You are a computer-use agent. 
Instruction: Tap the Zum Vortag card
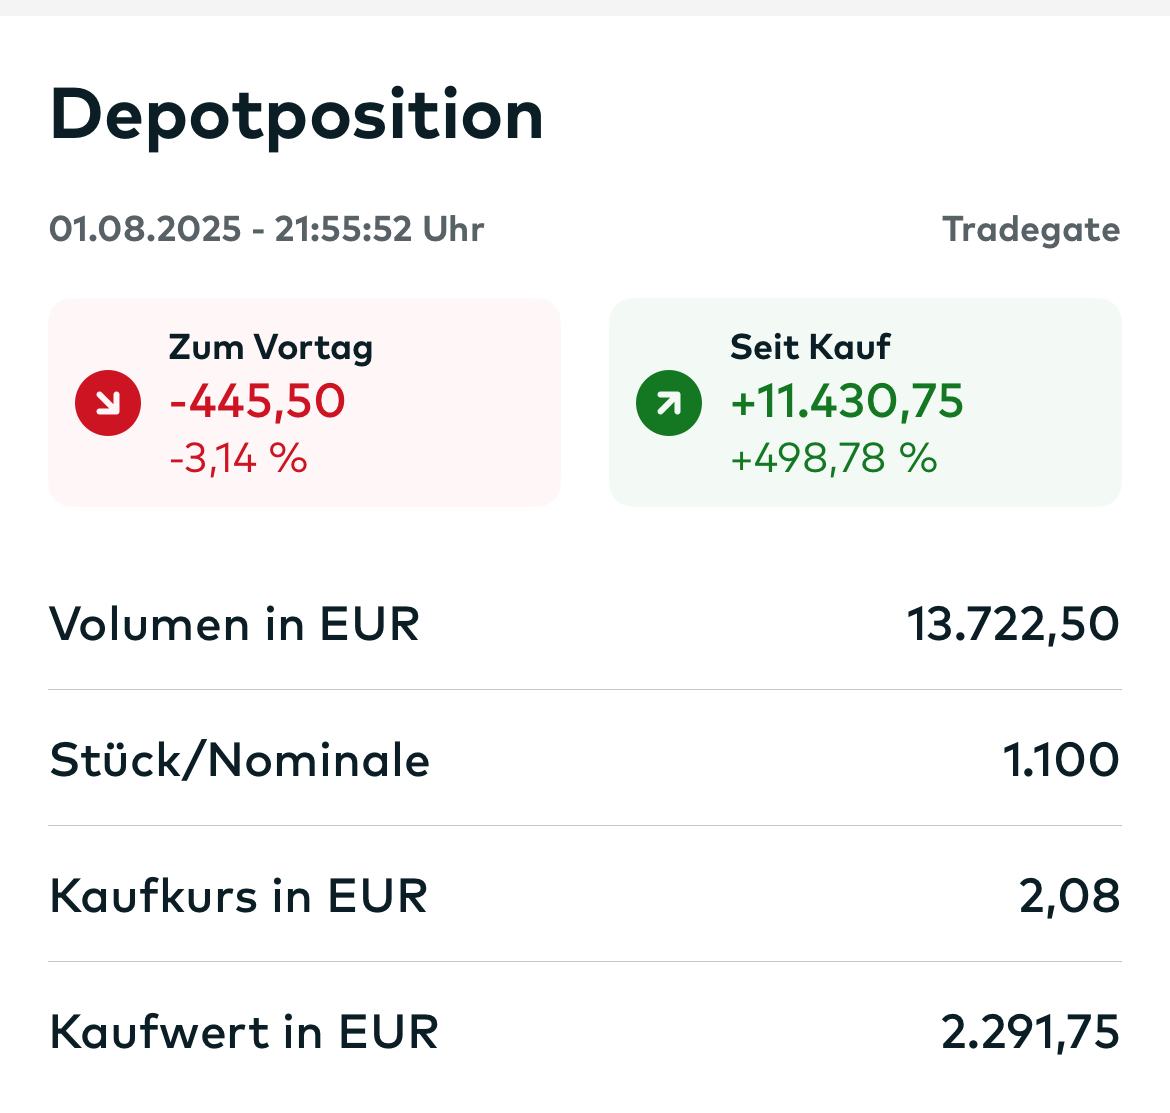click(304, 402)
